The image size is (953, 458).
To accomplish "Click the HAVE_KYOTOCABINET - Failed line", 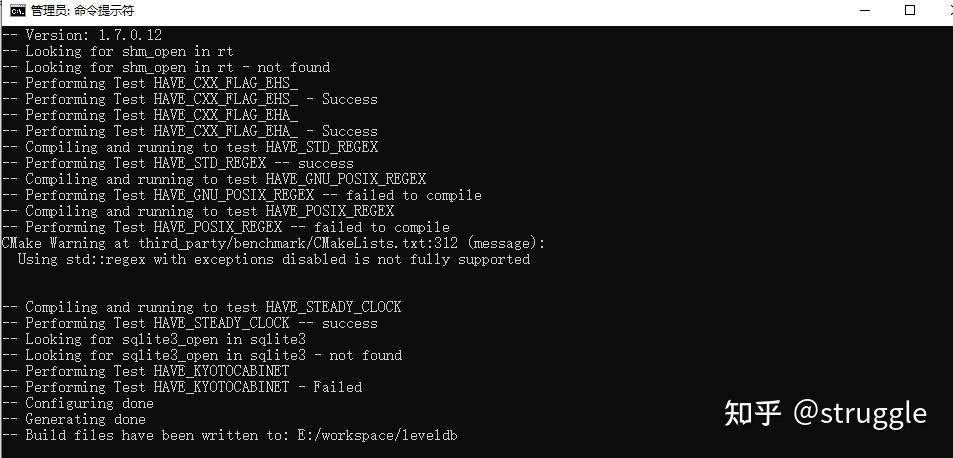I will pos(182,387).
